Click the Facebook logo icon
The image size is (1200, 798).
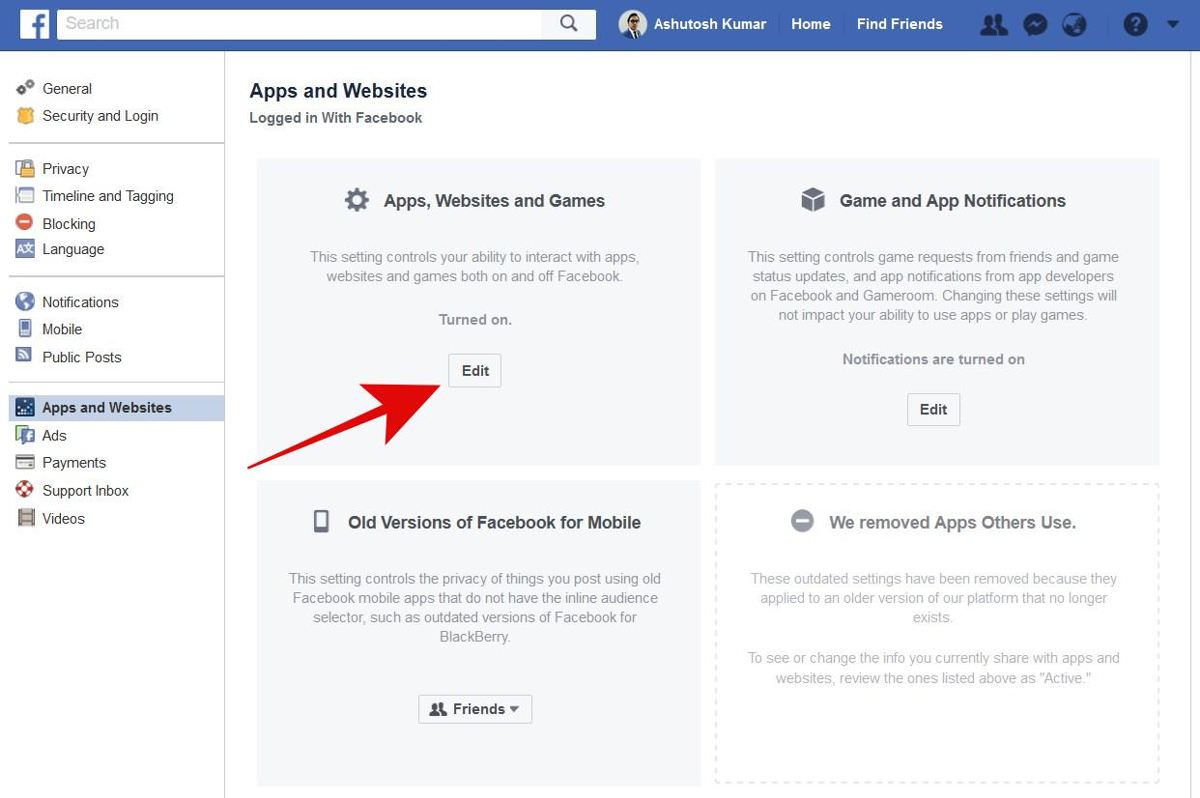click(x=34, y=24)
